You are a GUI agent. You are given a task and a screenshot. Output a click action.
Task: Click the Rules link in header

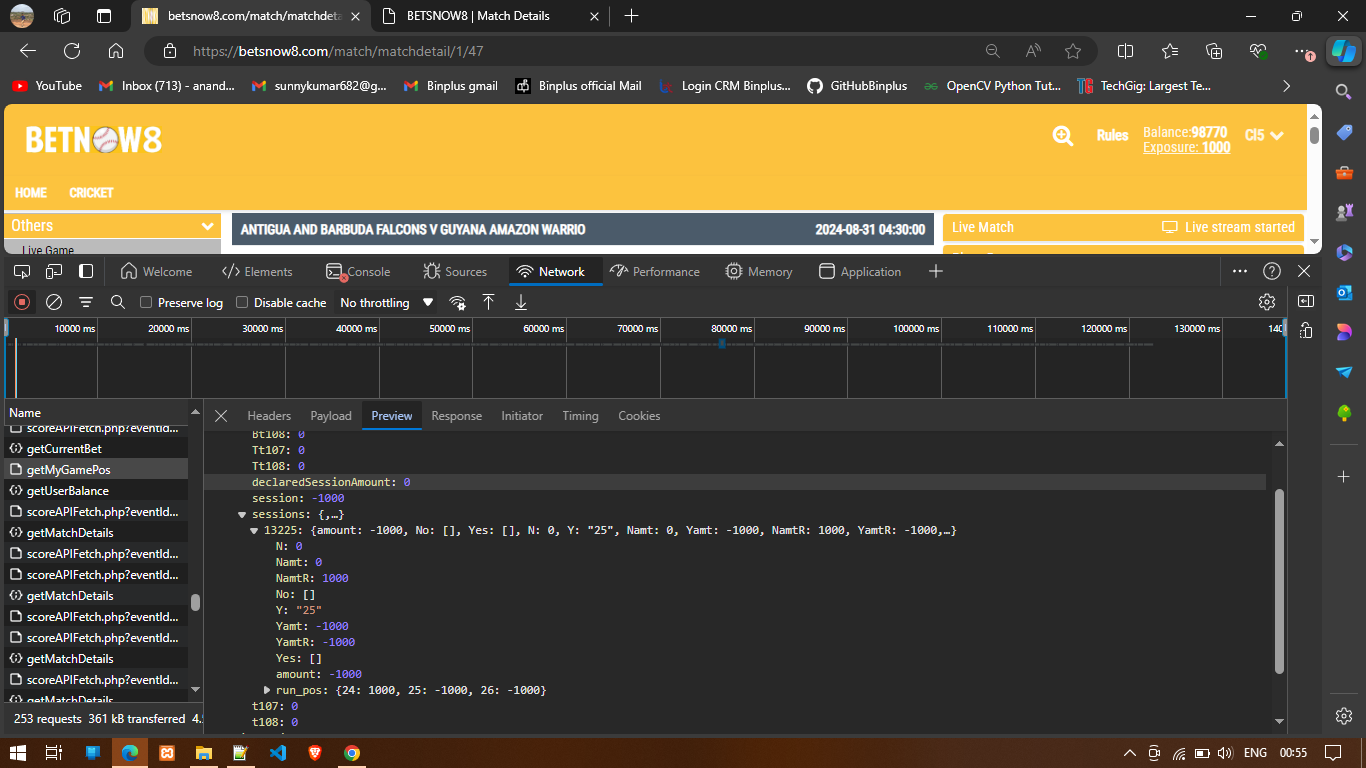pos(1112,135)
